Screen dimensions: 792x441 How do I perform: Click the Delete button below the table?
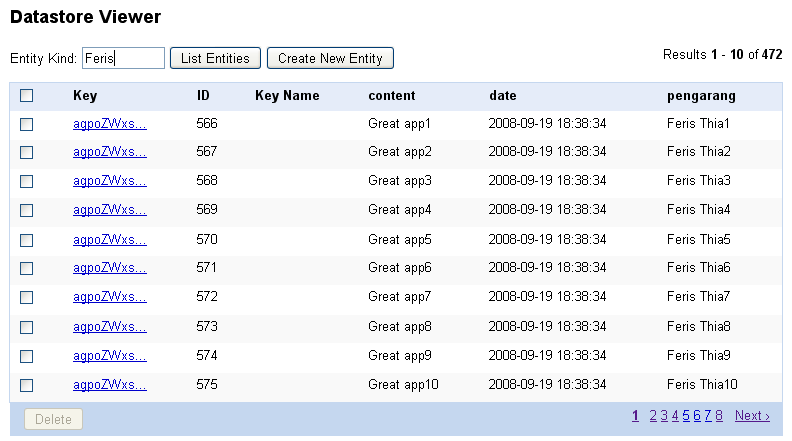click(53, 419)
